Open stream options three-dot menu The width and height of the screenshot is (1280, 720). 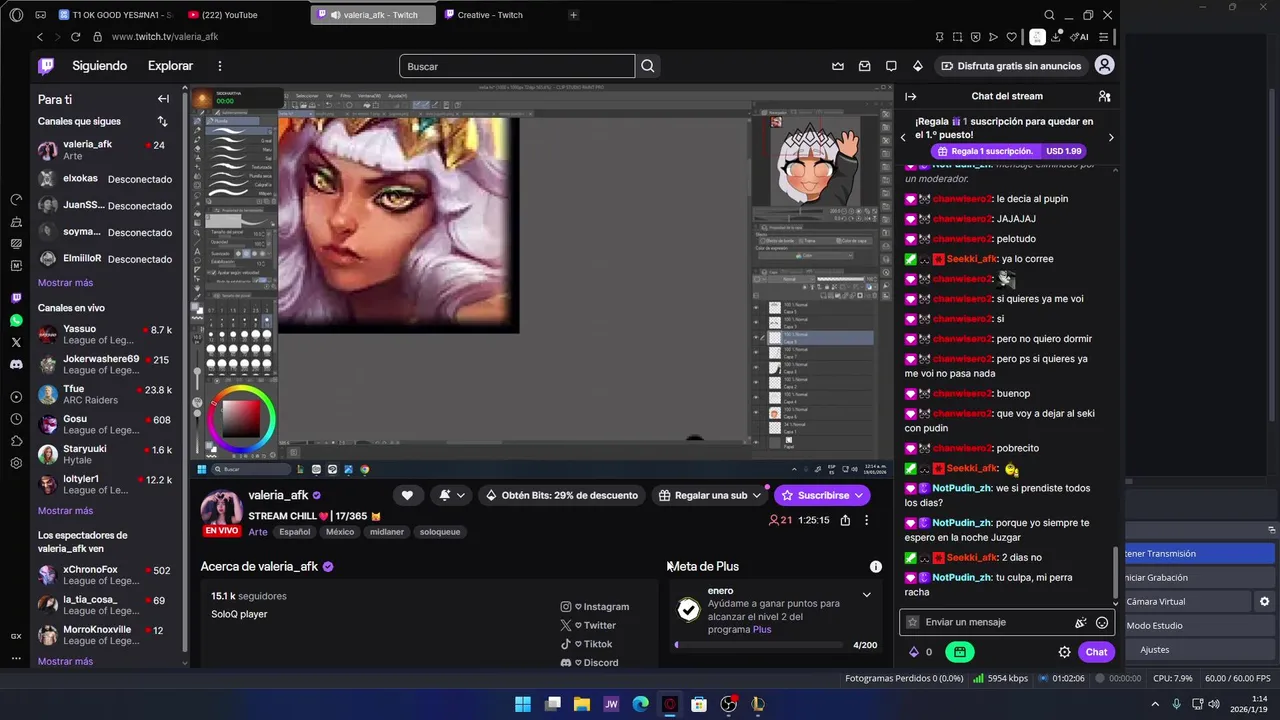pyautogui.click(x=867, y=520)
